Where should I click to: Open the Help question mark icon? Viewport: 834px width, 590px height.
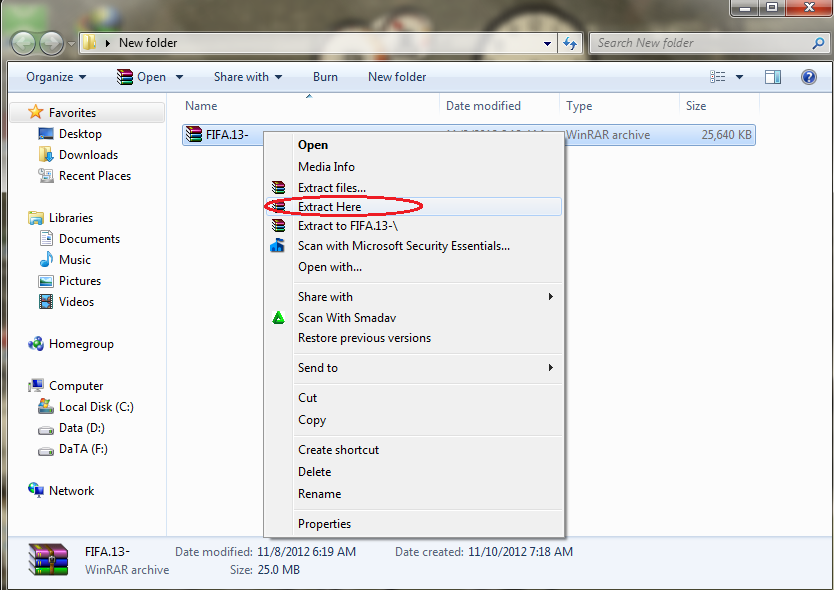point(808,77)
